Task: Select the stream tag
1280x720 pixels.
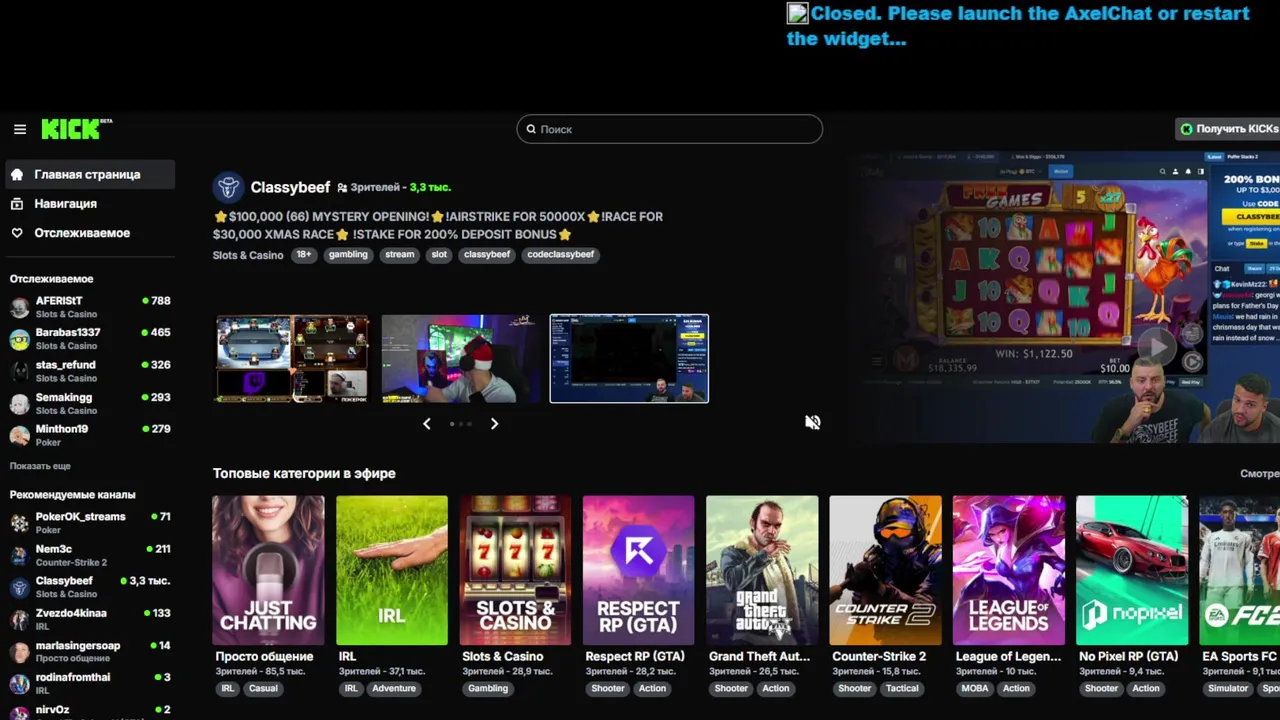Action: coord(399,255)
